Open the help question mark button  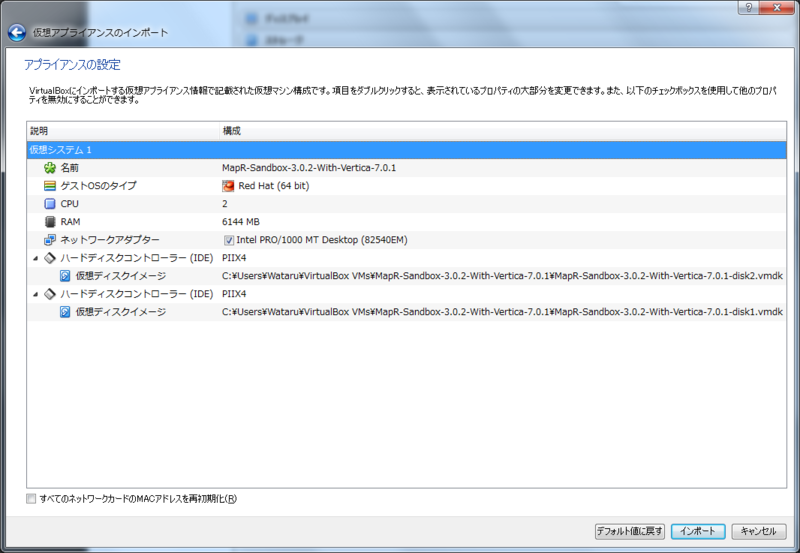click(748, 7)
